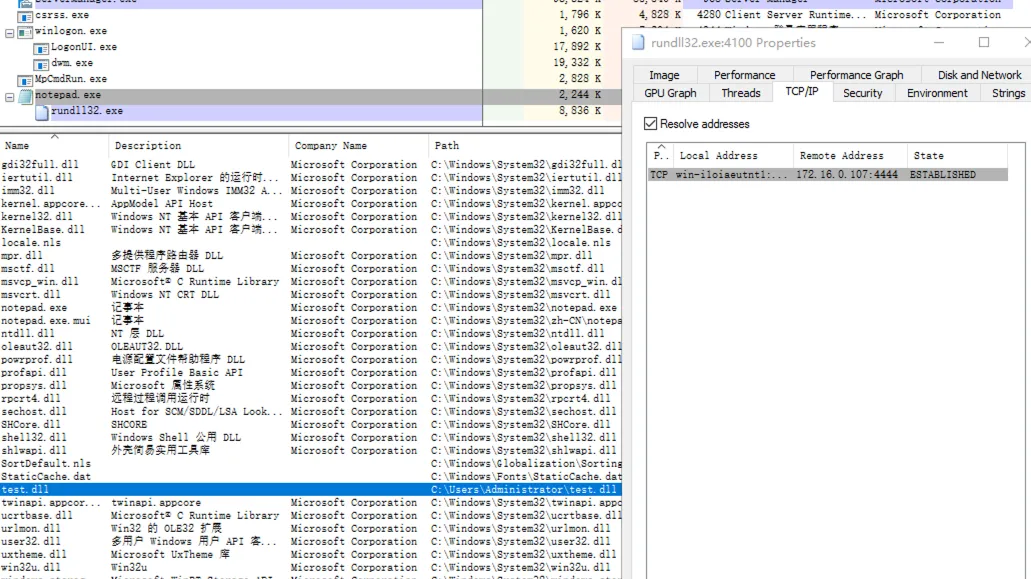
Task: Click the winlogon.exe process icon
Action: point(27,31)
